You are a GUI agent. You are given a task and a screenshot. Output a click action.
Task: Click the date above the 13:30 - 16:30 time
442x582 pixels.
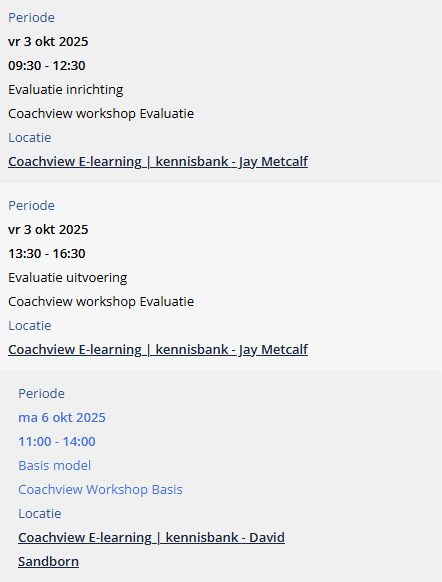[x=48, y=230]
